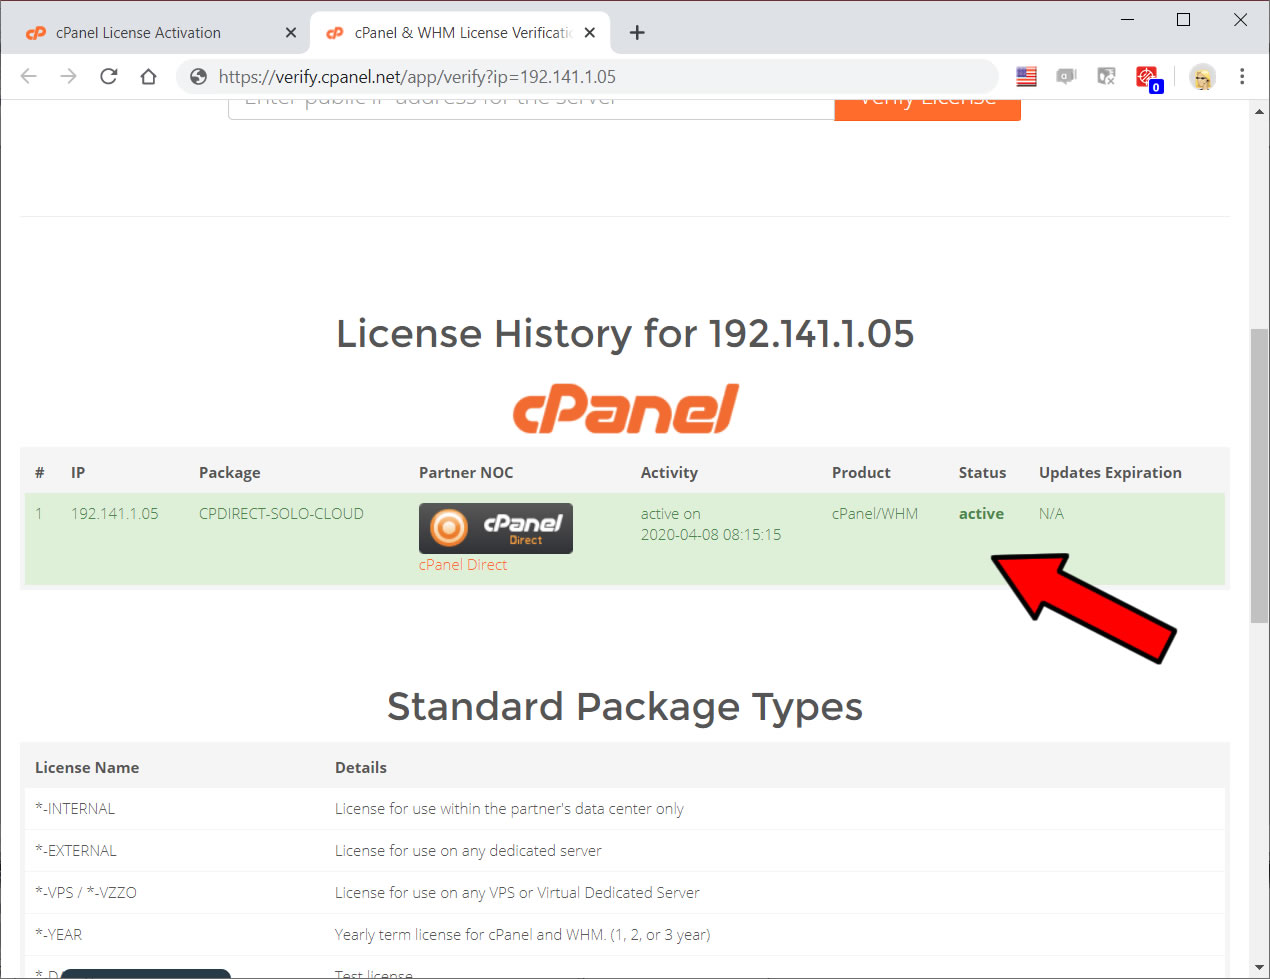Click the *-VPS / *-VZZO license name

coord(86,893)
